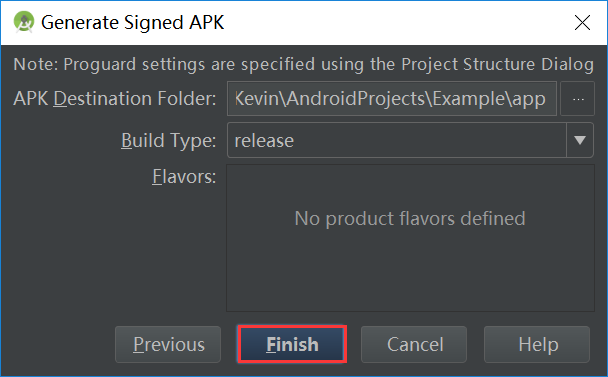The height and width of the screenshot is (377, 608).
Task: Click the Proguard settings note text
Action: [x=304, y=64]
